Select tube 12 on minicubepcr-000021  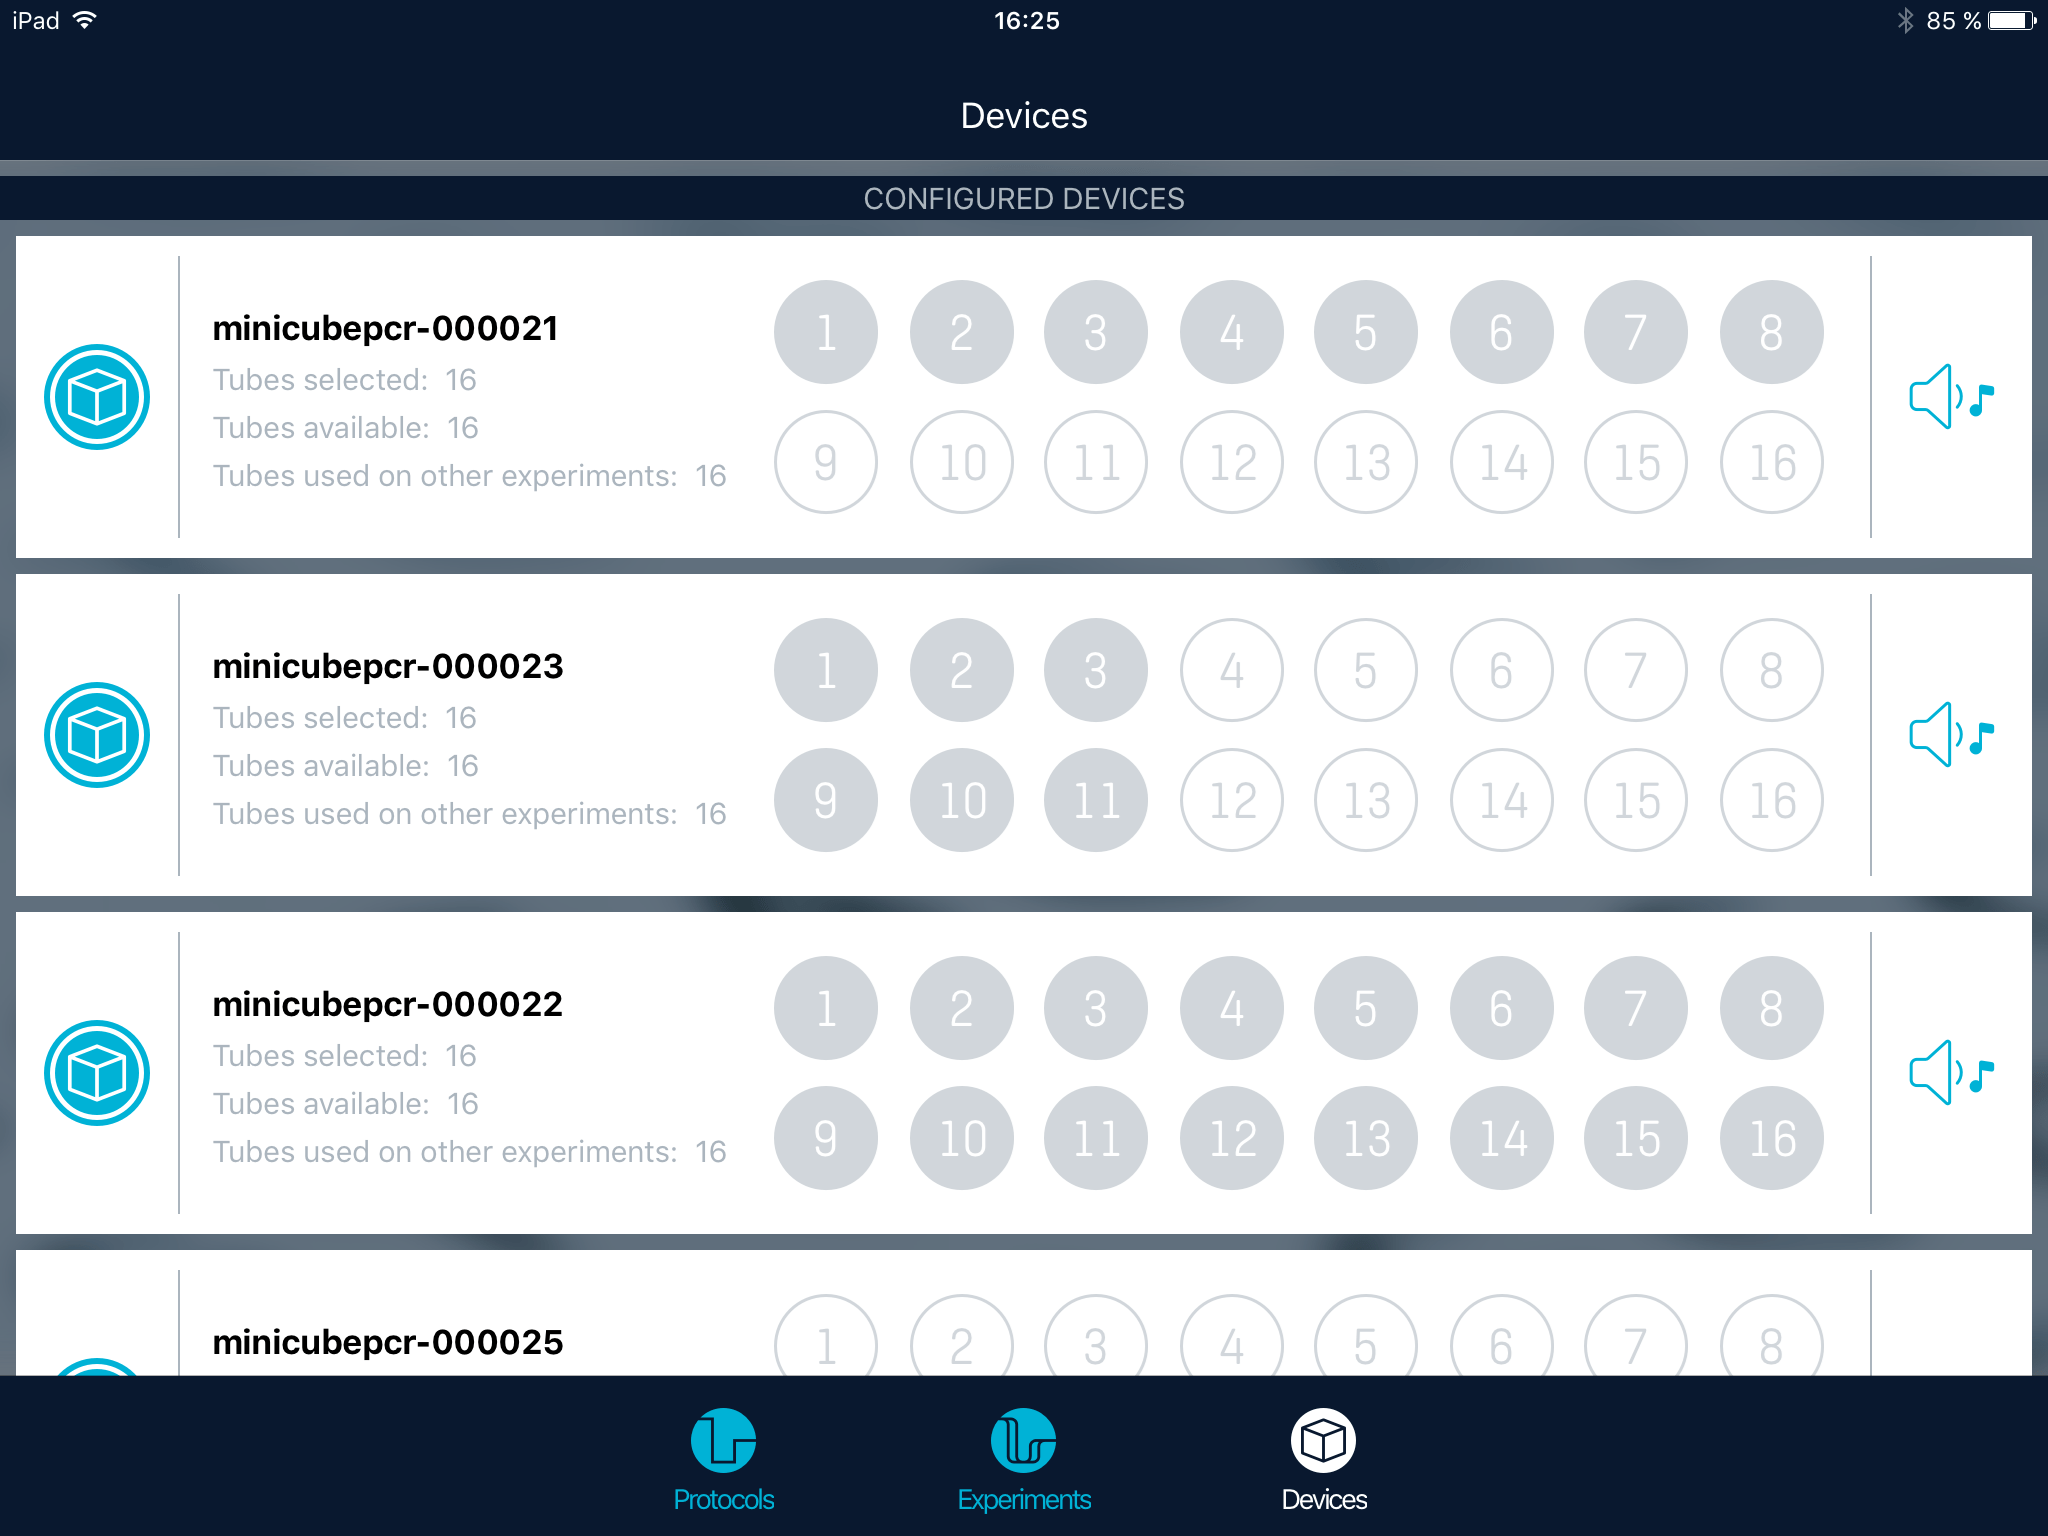[1231, 462]
